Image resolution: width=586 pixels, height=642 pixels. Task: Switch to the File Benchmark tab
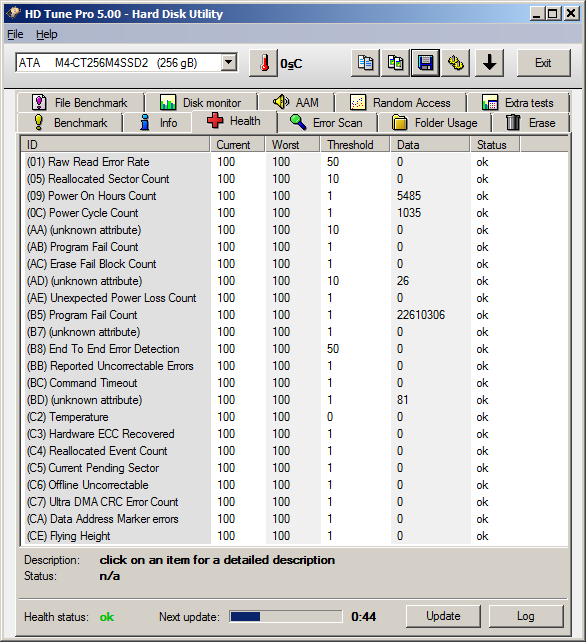(81, 102)
